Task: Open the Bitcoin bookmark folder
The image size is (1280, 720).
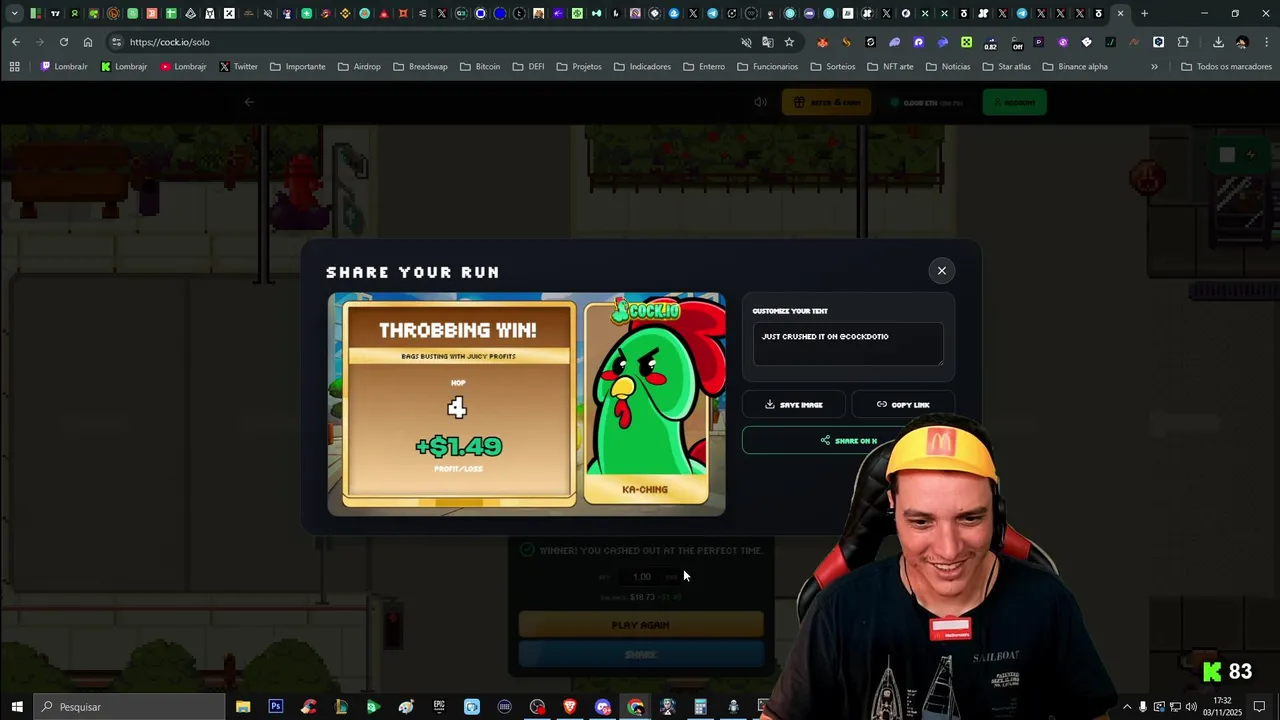Action: 480,67
